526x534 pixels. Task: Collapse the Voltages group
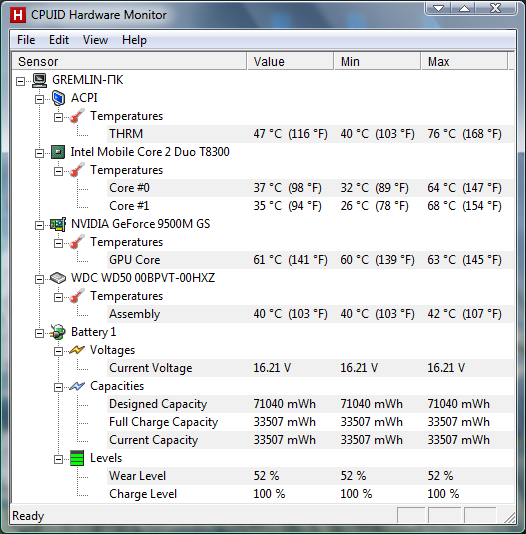[x=59, y=351]
